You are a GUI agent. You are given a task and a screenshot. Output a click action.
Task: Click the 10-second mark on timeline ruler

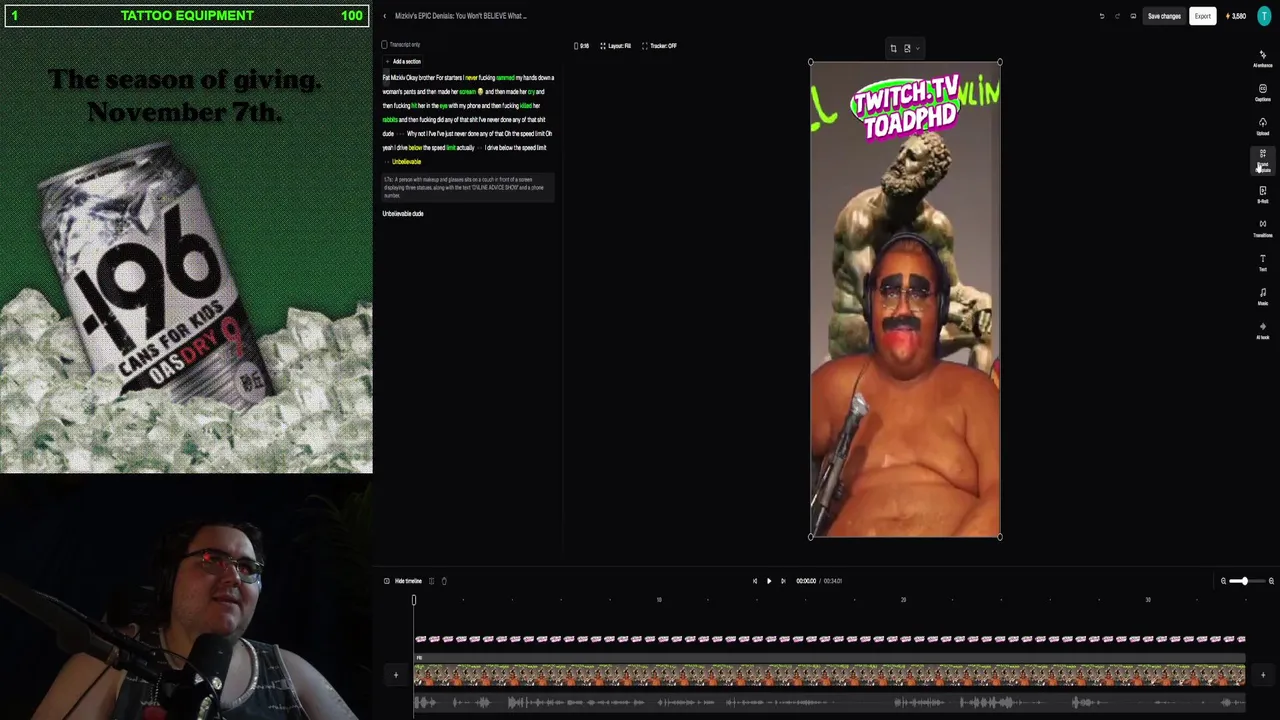[659, 600]
